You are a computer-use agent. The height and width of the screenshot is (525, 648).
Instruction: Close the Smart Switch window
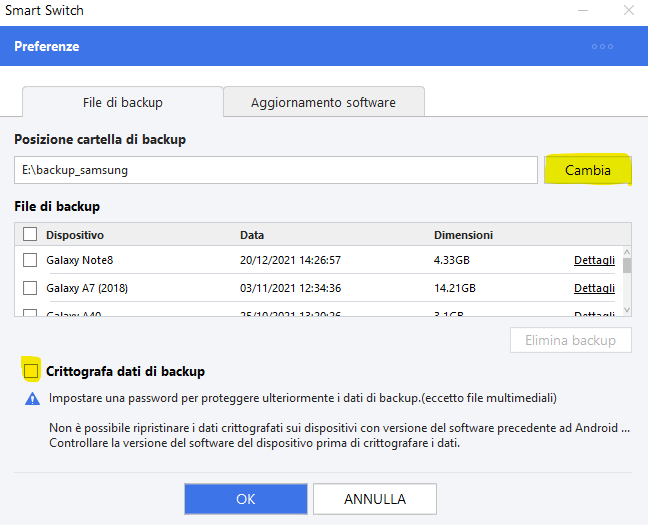(x=629, y=10)
